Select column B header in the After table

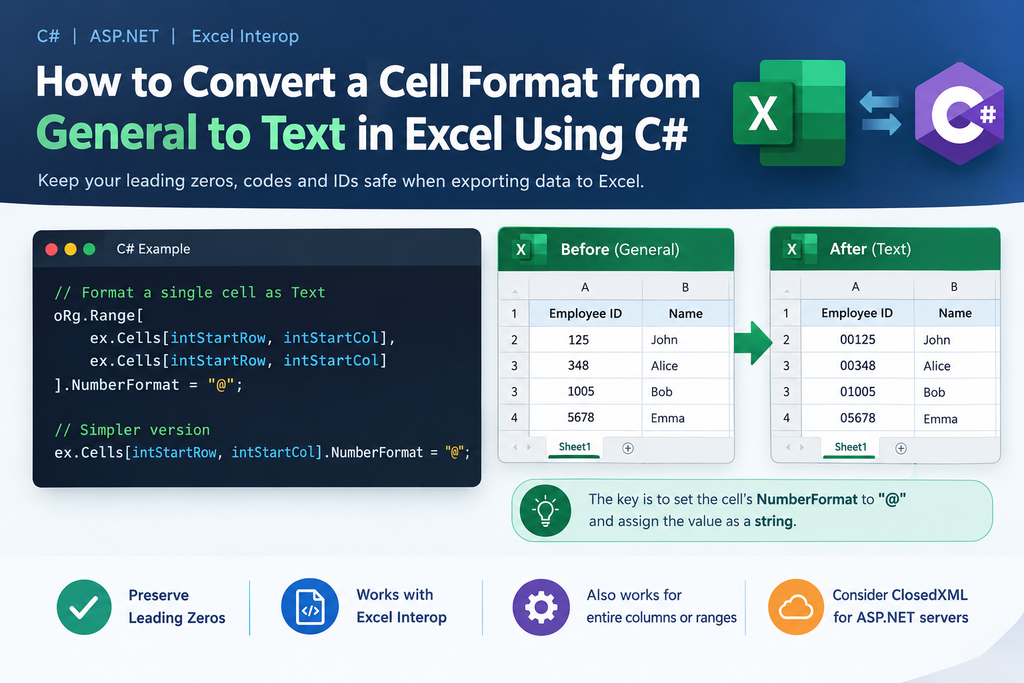(x=954, y=287)
